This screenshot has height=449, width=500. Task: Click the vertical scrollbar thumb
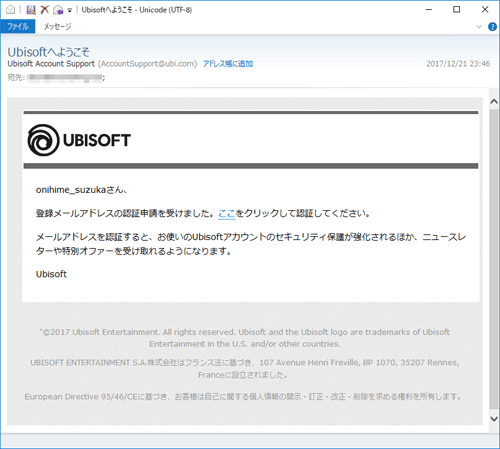click(x=494, y=259)
